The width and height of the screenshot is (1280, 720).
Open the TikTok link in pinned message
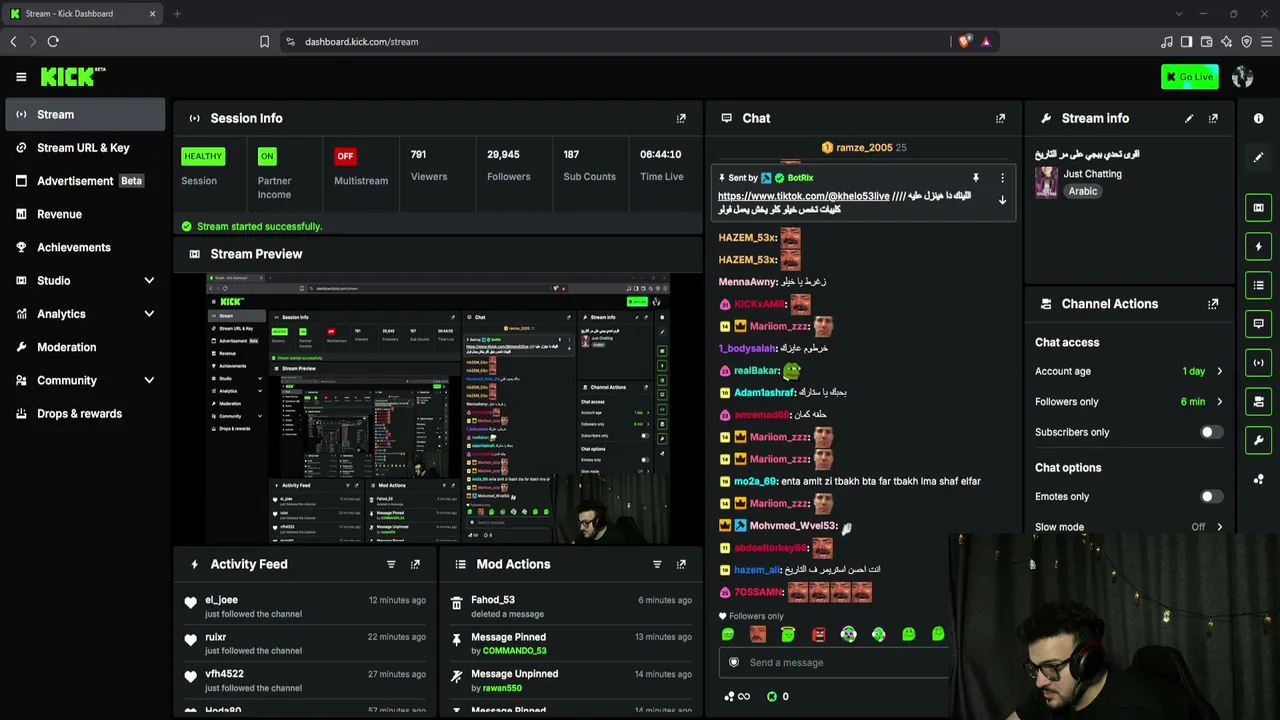(803, 197)
